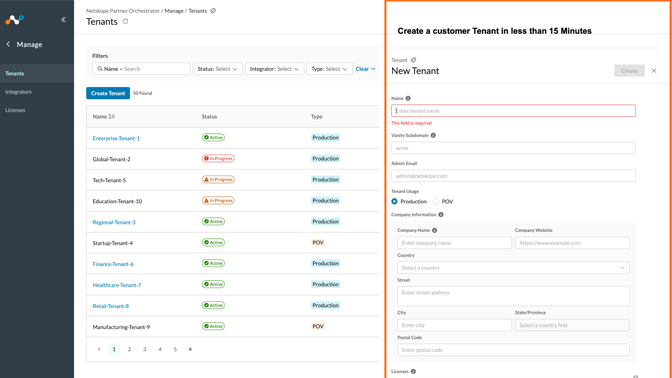Screen dimensions: 672x378
Task: Click In Progress badge for Global-Tenant-2
Action: [x=218, y=159]
